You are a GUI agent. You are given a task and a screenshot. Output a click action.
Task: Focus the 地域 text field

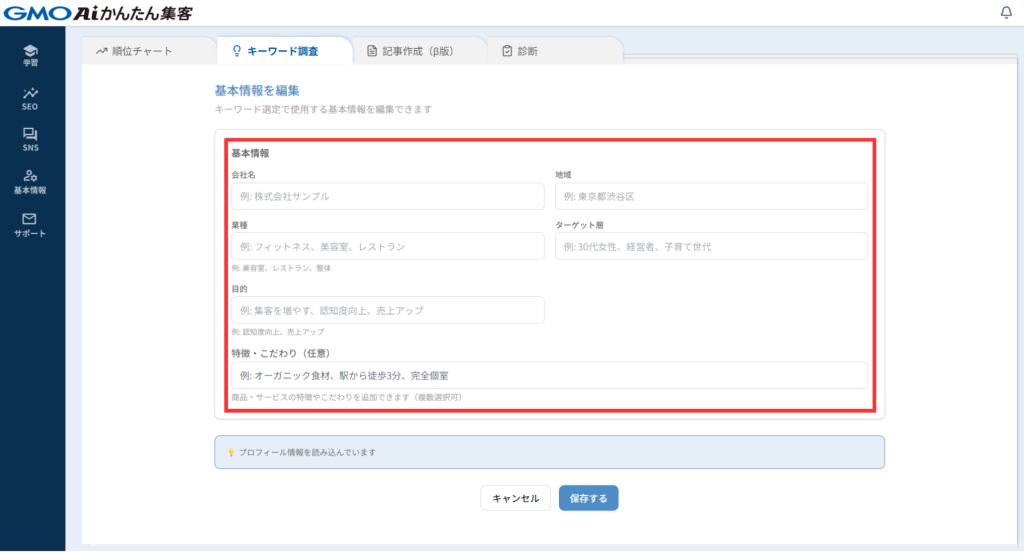(711, 196)
